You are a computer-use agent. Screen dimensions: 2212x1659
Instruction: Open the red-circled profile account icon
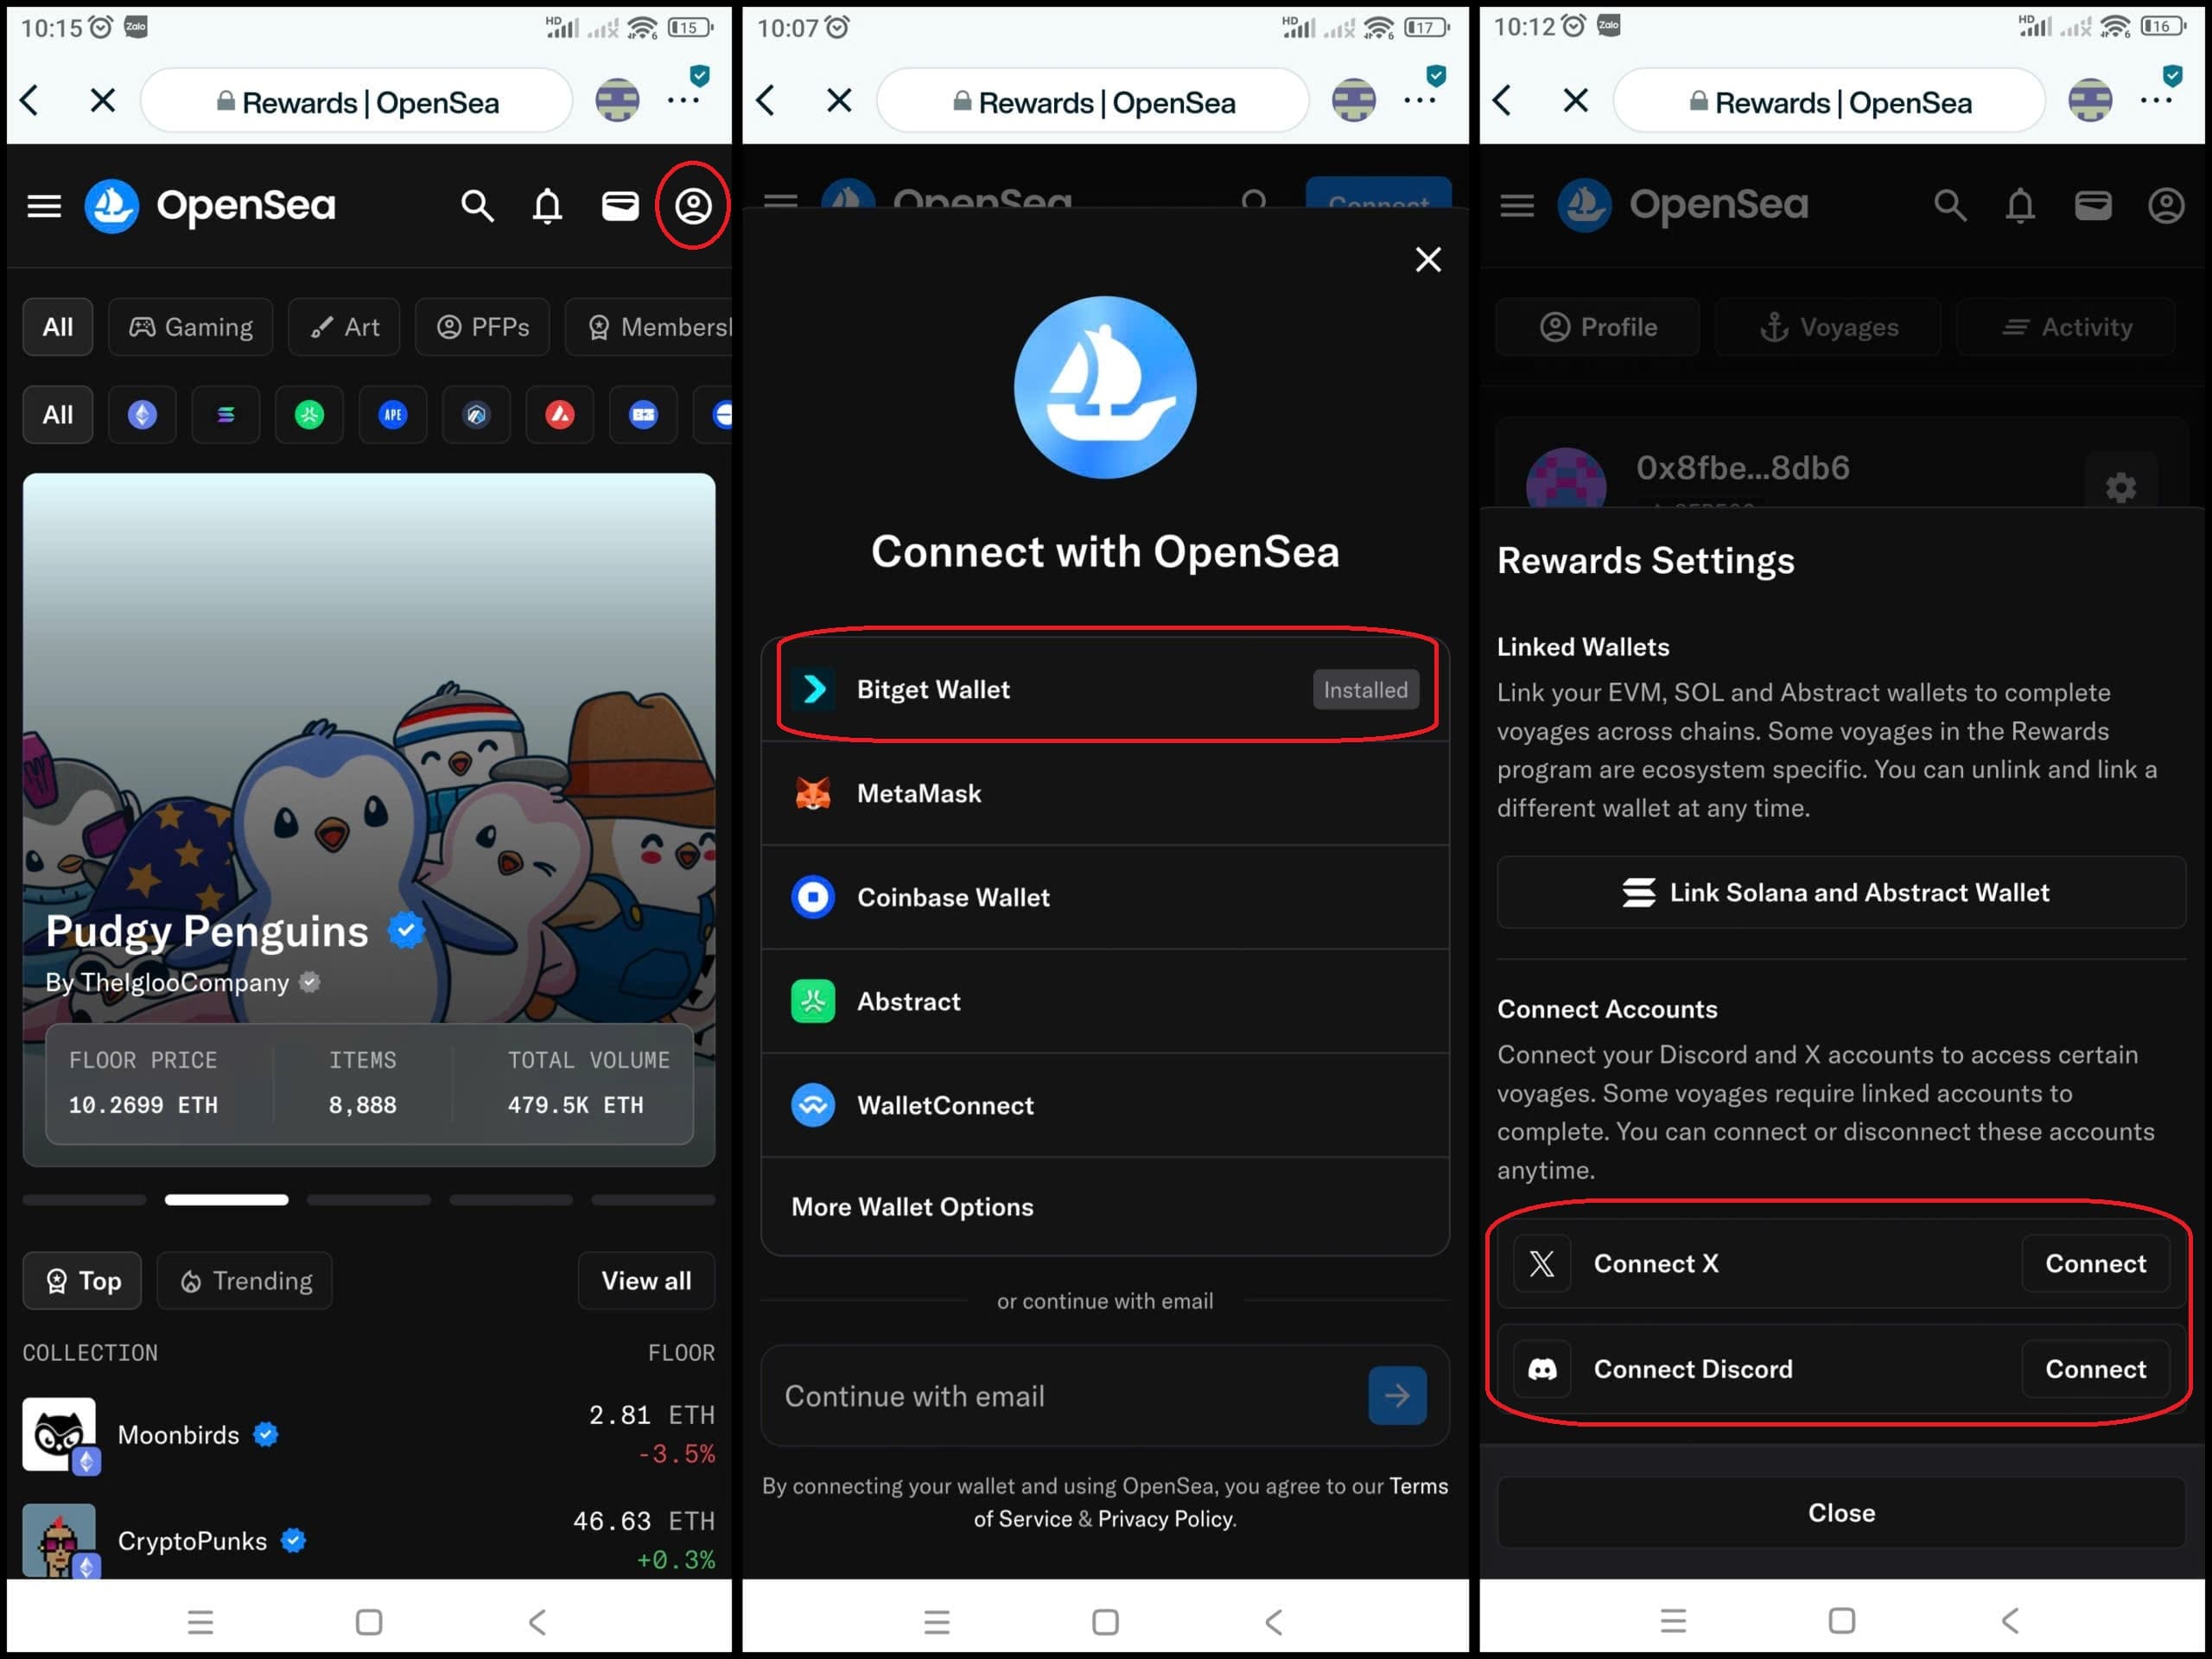coord(693,206)
